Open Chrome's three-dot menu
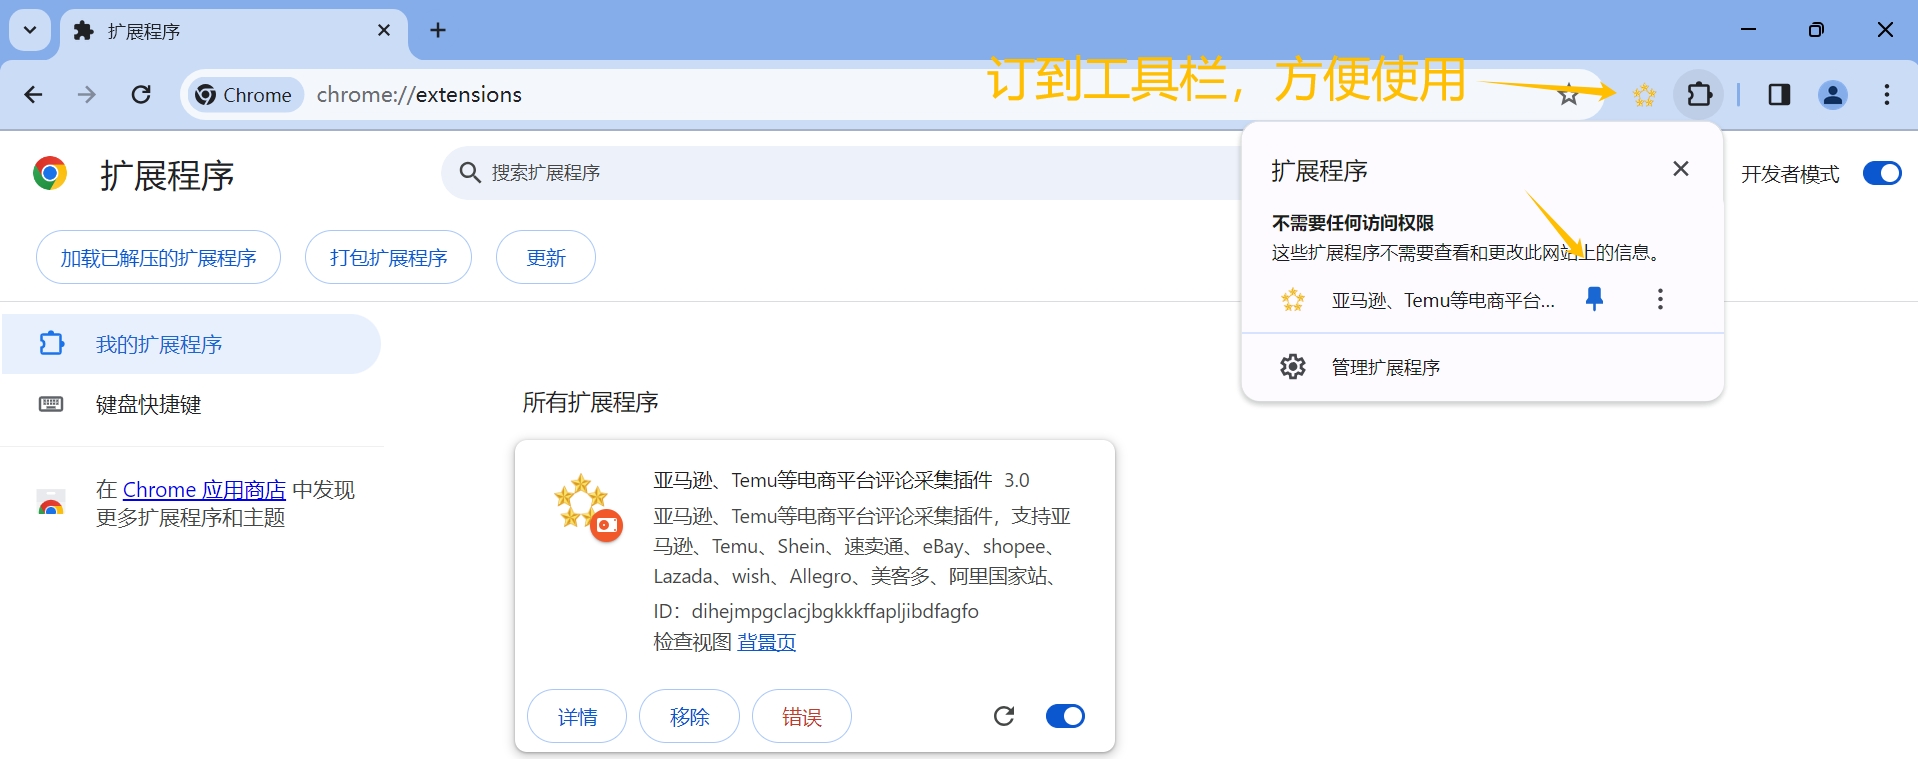 click(x=1886, y=95)
